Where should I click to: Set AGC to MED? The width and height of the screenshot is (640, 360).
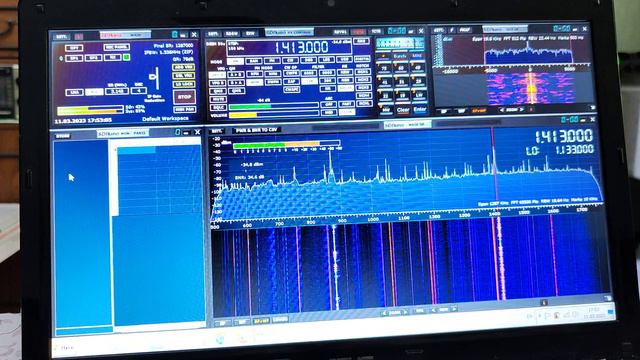tap(329, 113)
